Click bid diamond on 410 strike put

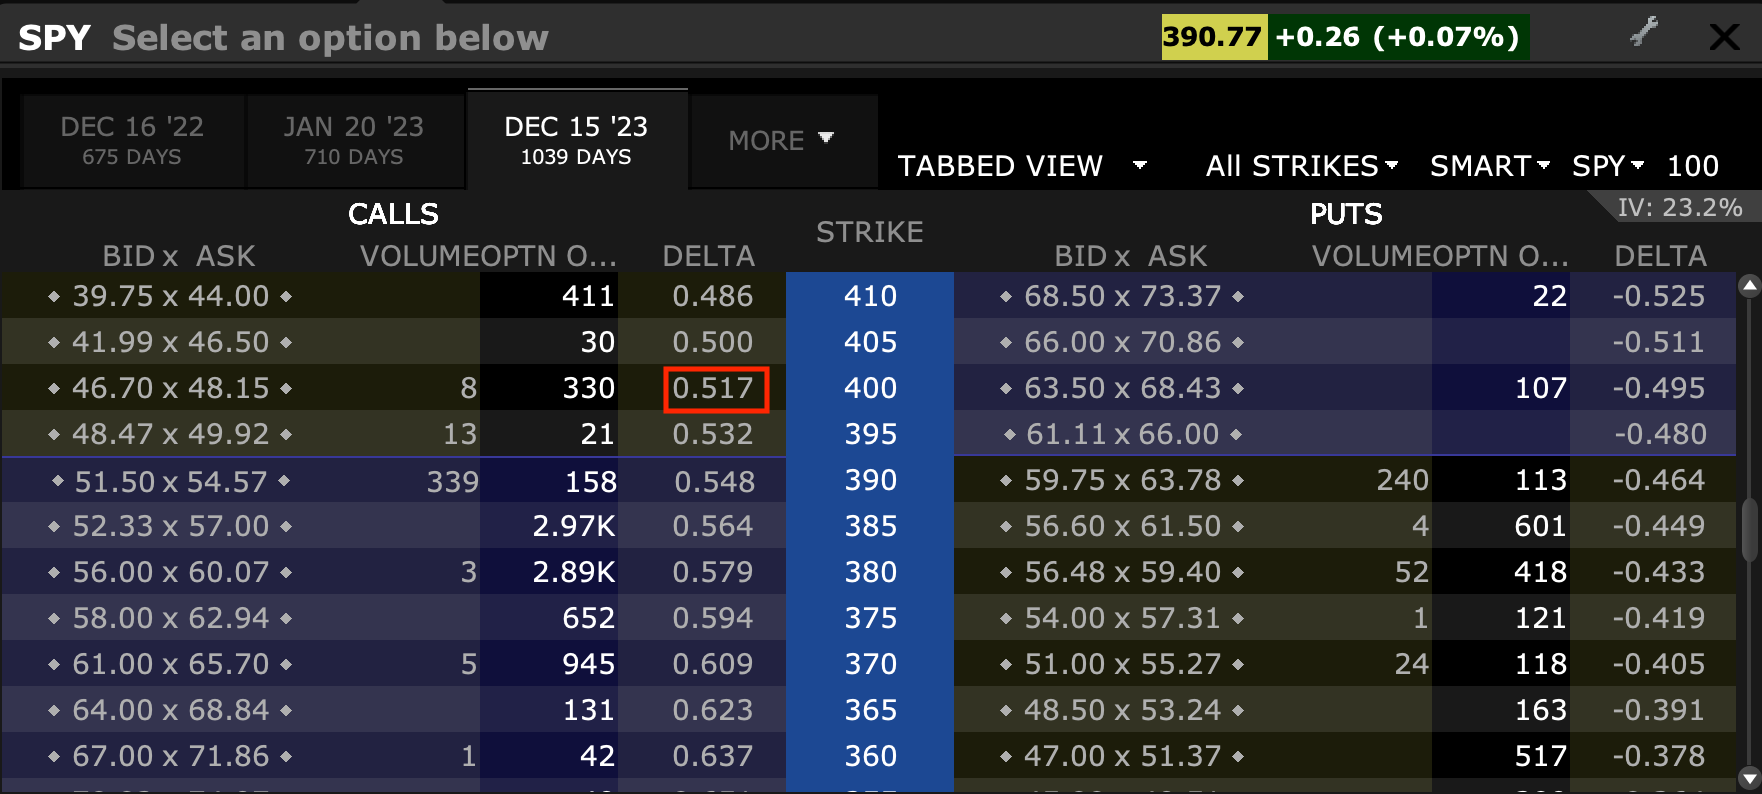pos(1006,297)
